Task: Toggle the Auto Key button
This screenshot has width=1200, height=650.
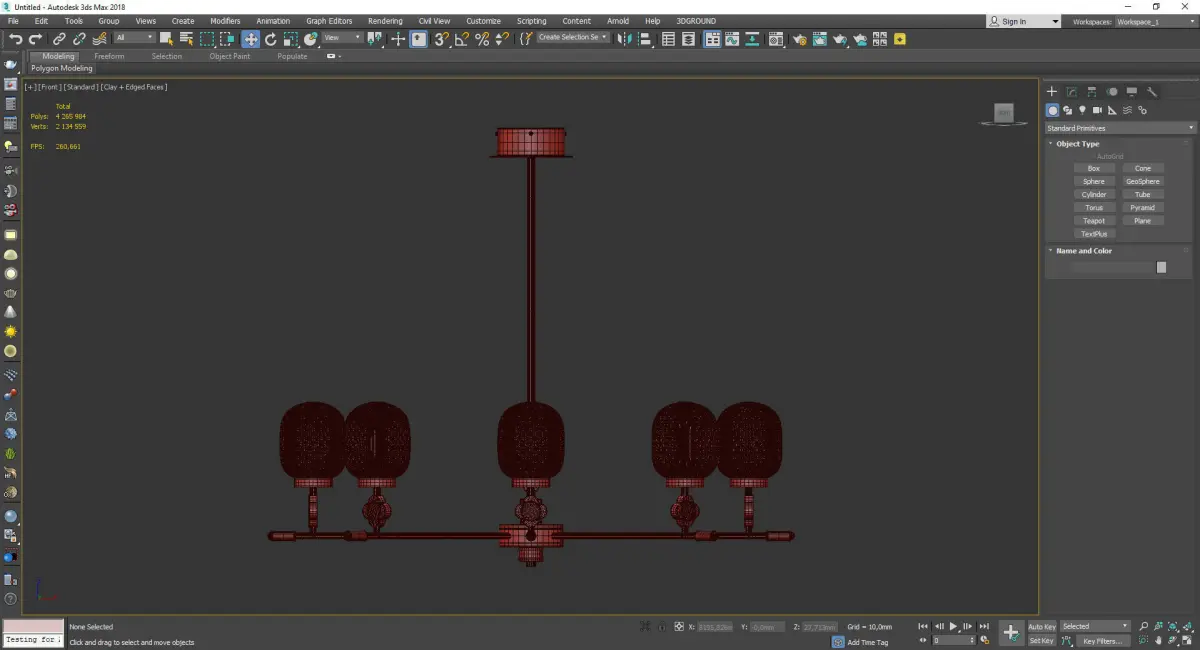Action: tap(1042, 627)
